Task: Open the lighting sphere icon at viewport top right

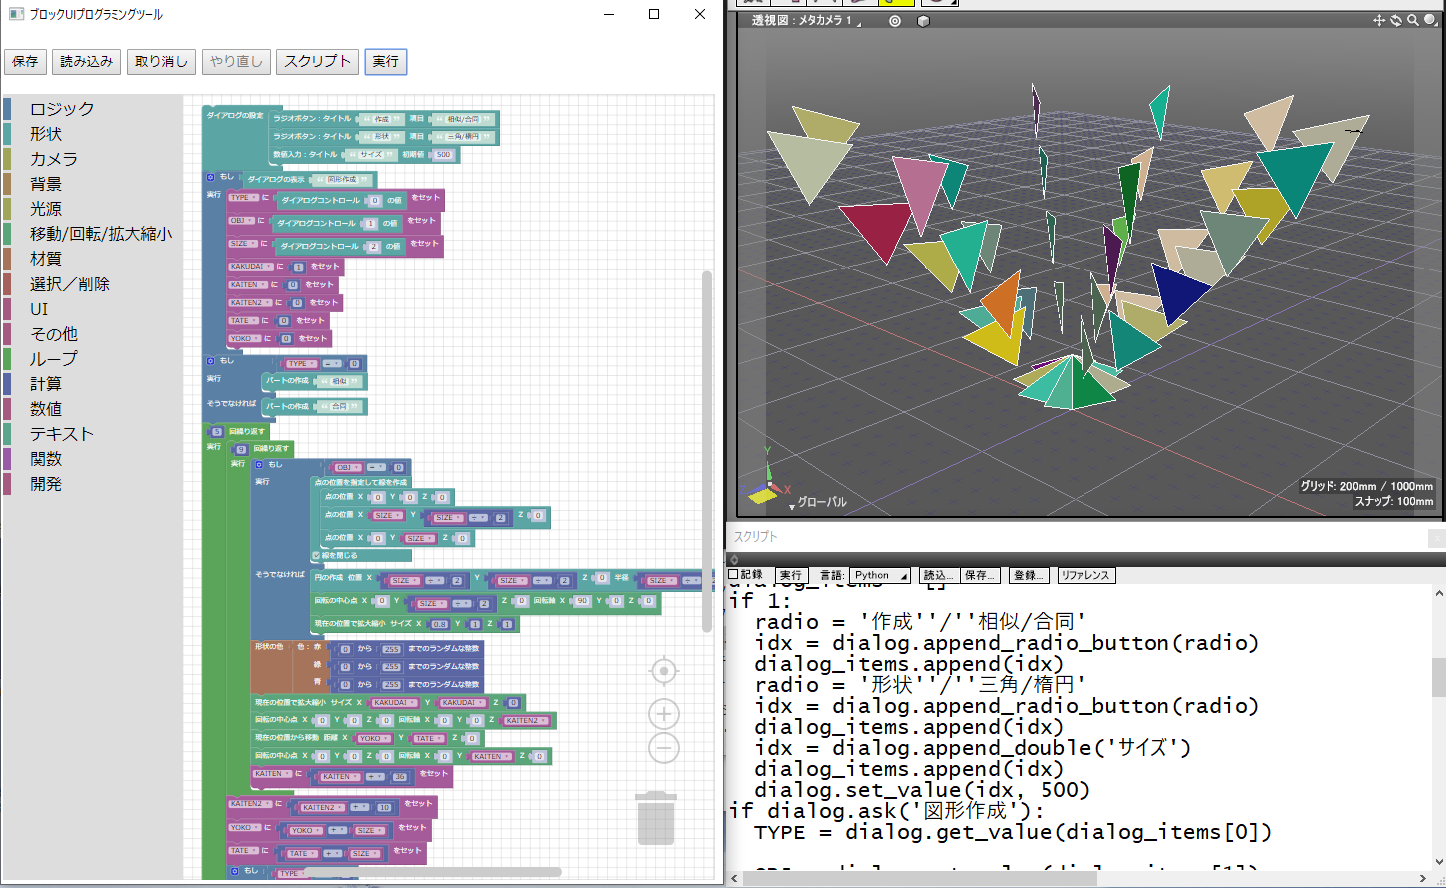Action: (1428, 21)
